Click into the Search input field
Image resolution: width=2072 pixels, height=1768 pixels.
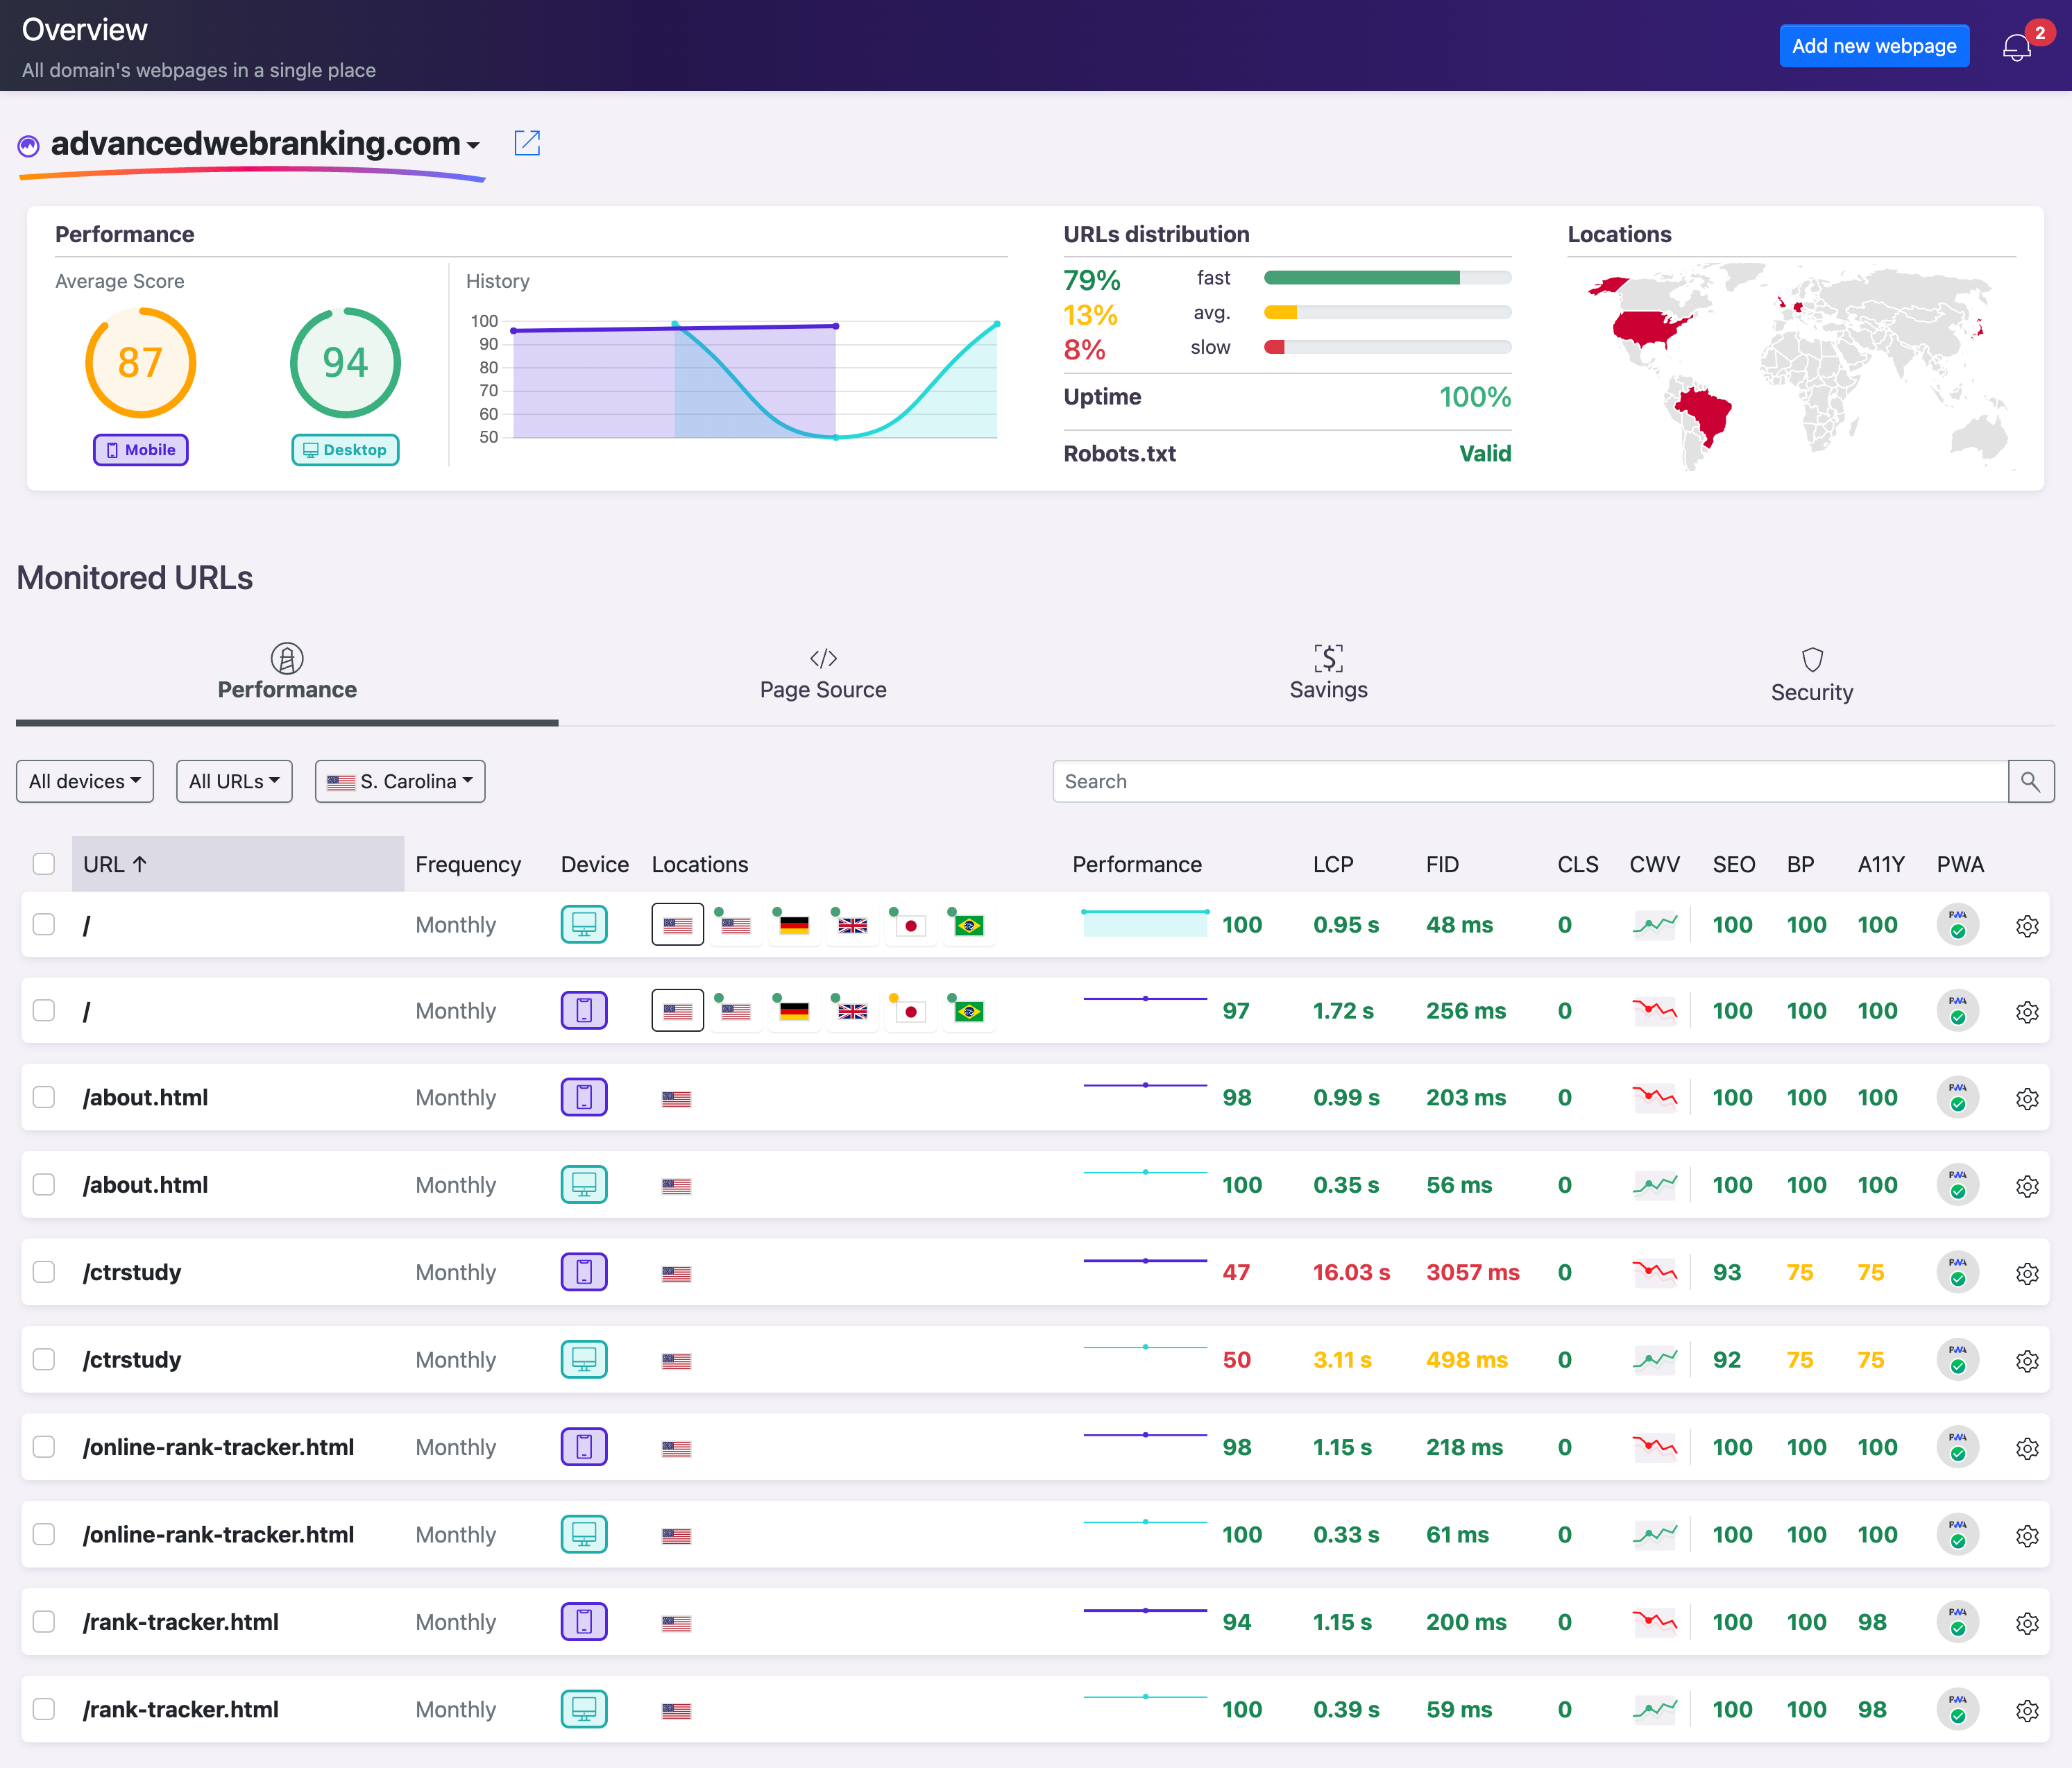[x=1530, y=781]
